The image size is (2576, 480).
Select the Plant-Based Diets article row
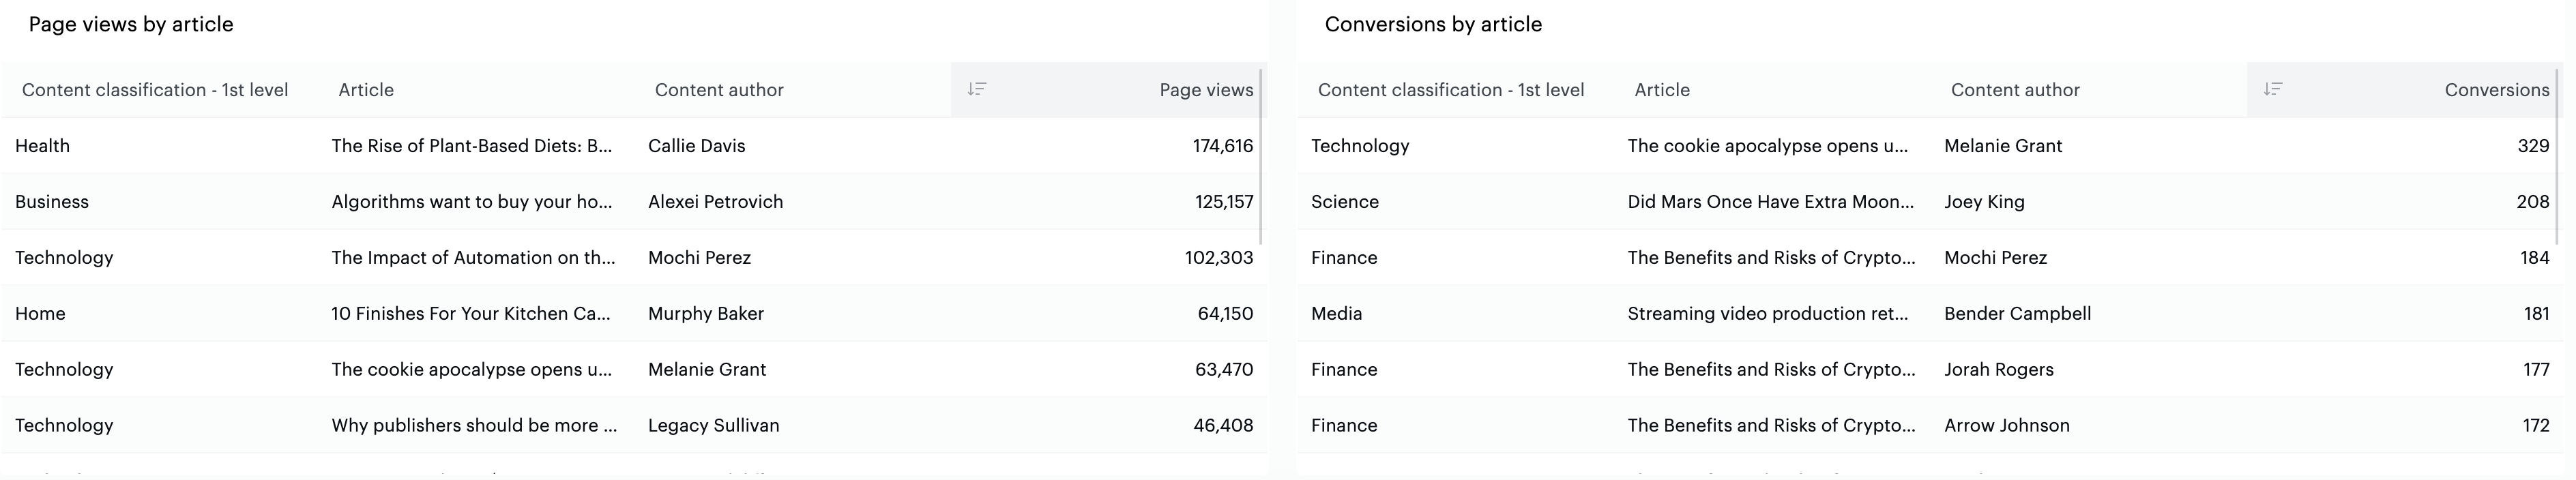472,146
